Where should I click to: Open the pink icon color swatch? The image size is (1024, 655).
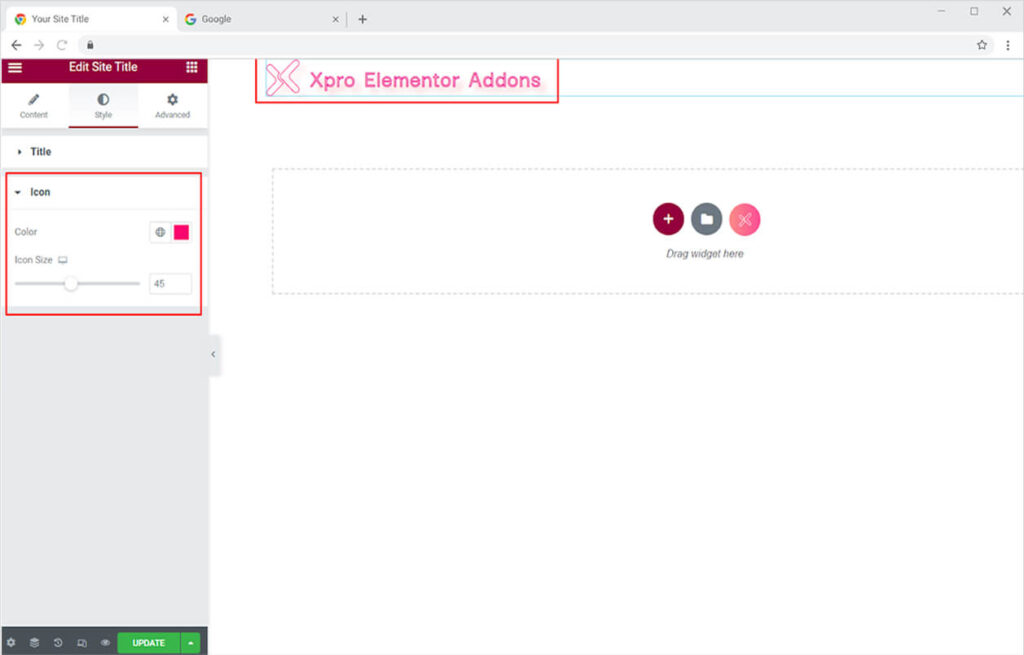click(x=181, y=232)
